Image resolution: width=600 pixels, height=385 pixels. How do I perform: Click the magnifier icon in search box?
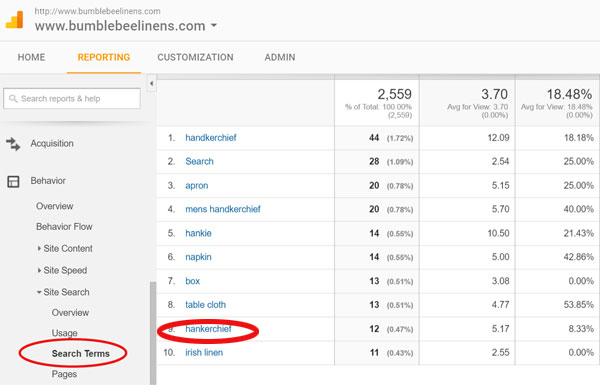point(13,99)
